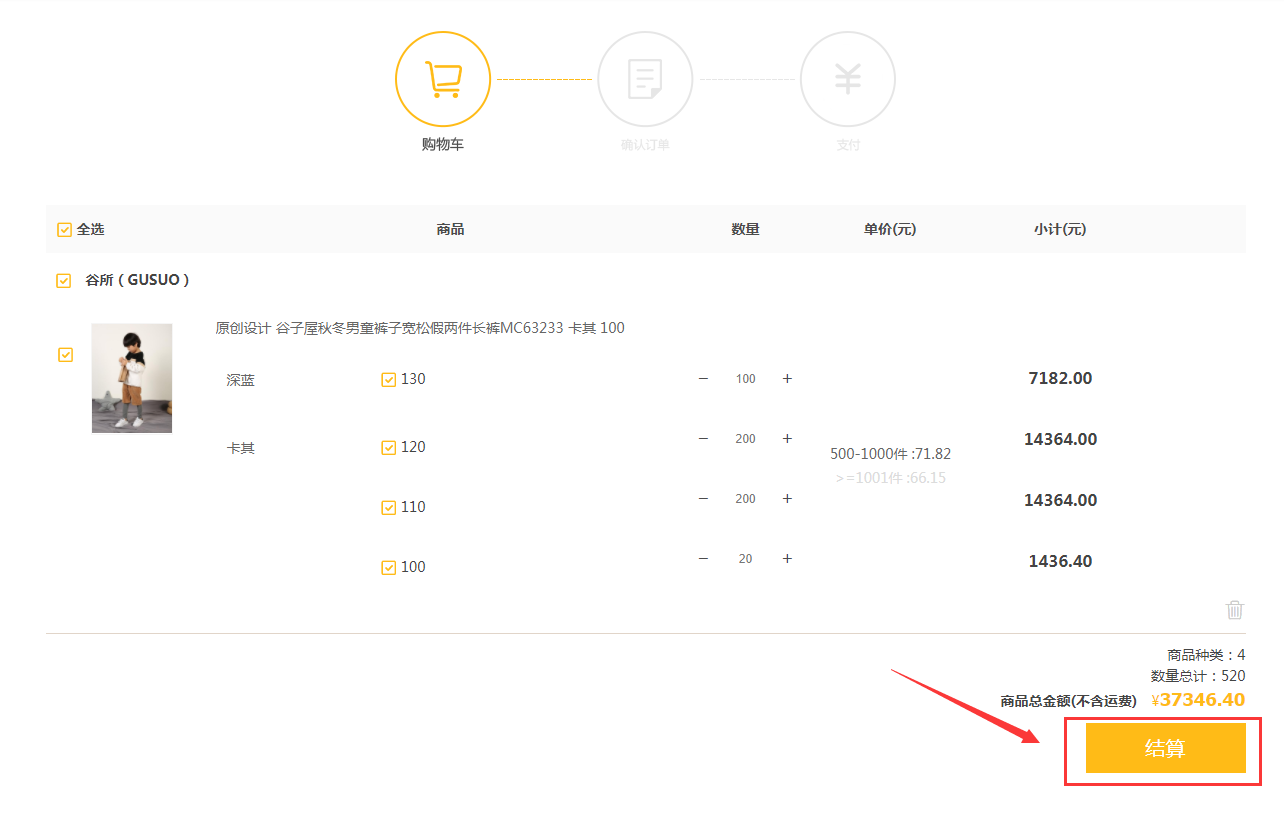
Task: Toggle the product checkbox beside the thumbnail
Action: [66, 355]
